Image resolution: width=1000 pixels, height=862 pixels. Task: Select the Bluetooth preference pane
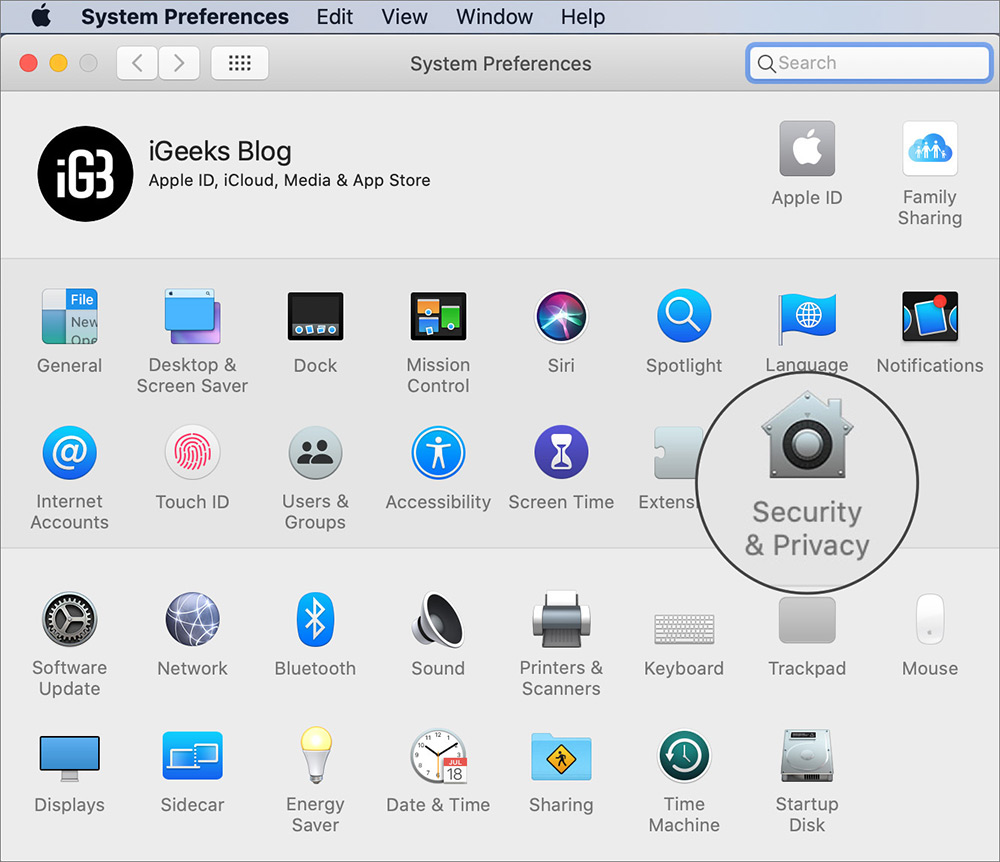(315, 619)
